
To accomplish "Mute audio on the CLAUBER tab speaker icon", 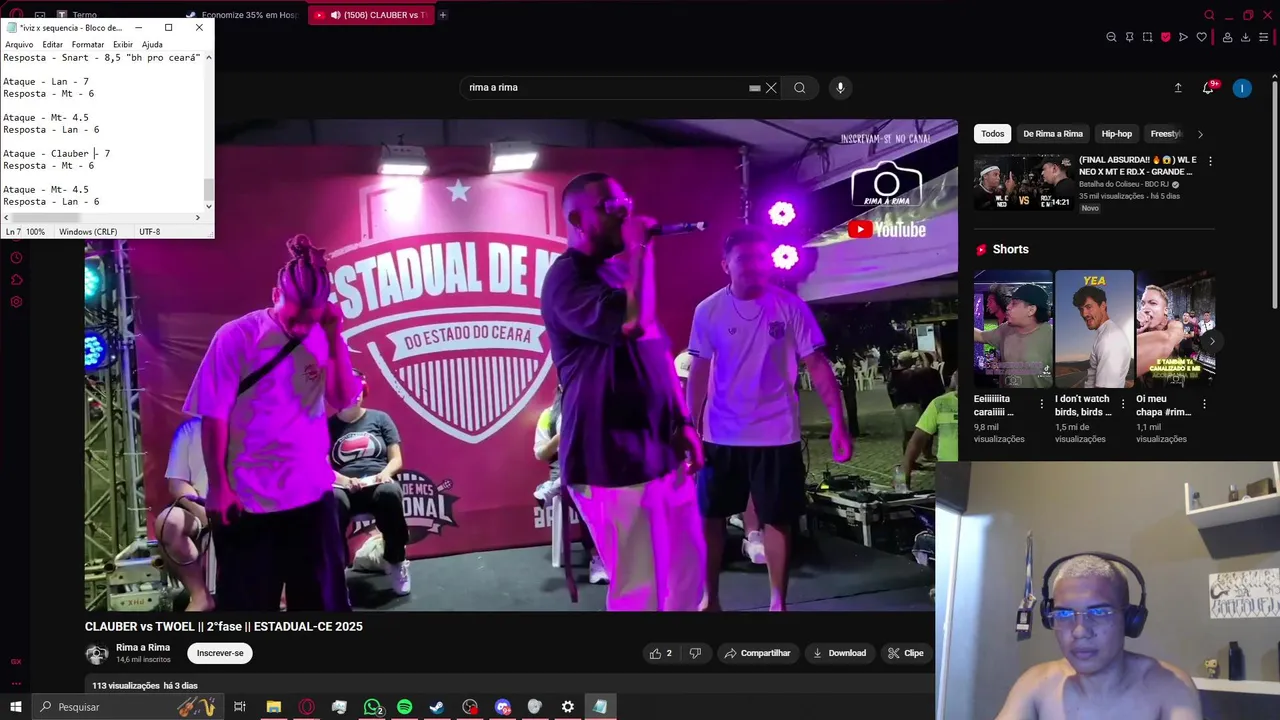I will (335, 15).
